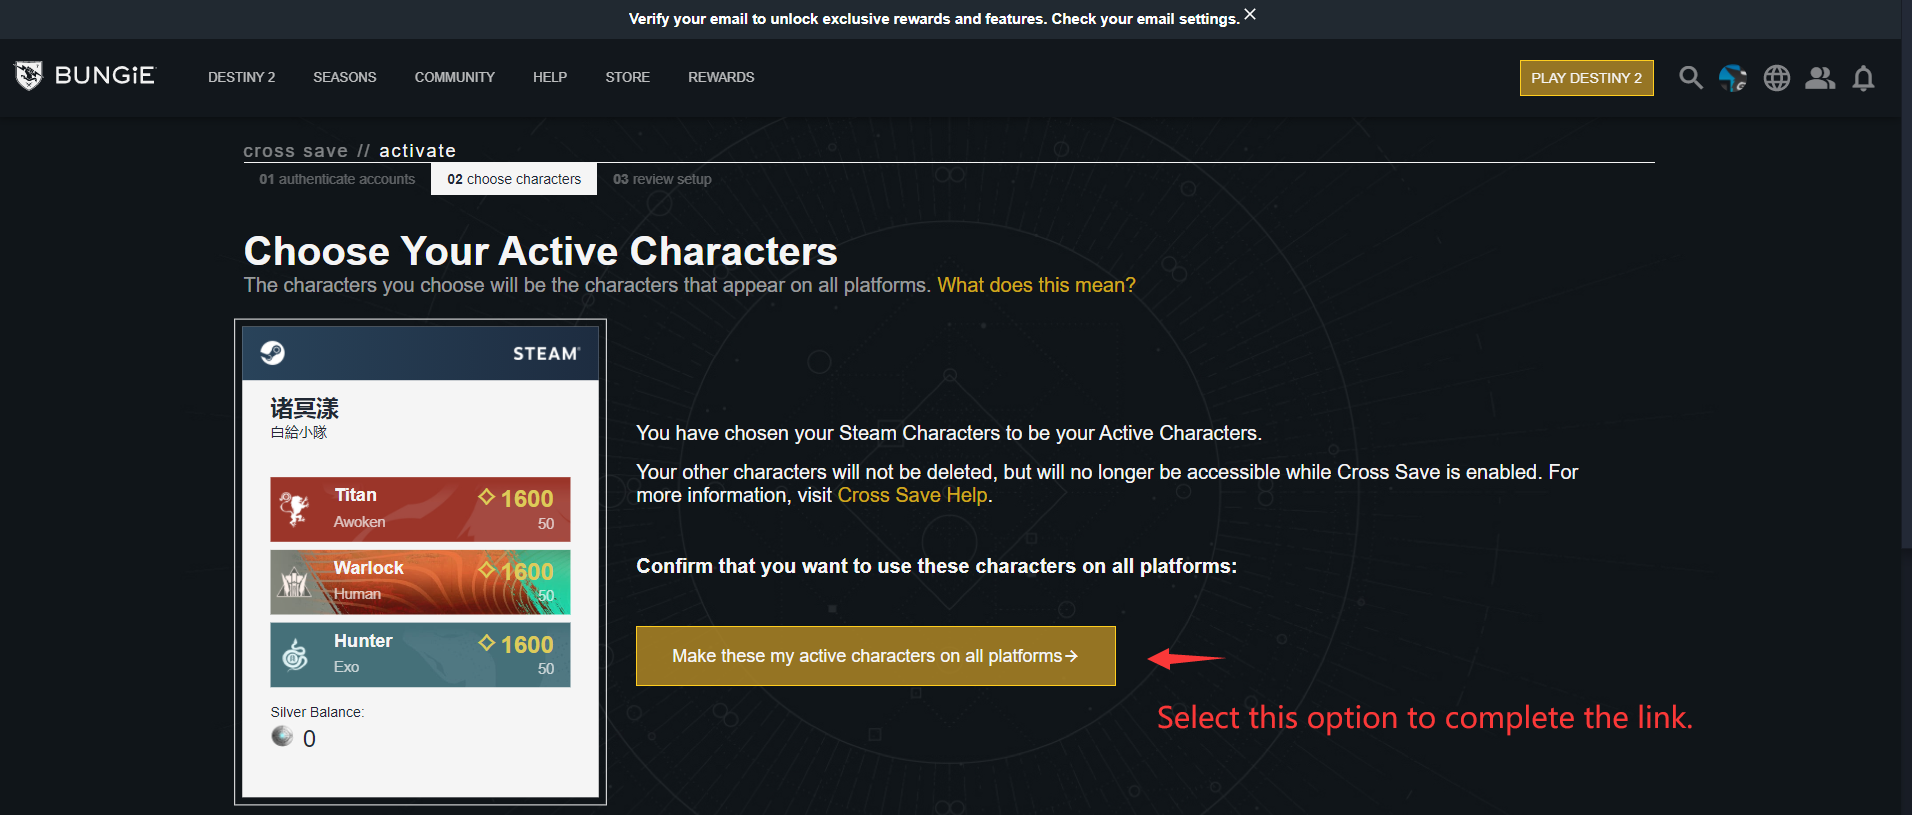Go to step 01 authenticate accounts
Screen dimensions: 1912x815
pyautogui.click(x=337, y=179)
